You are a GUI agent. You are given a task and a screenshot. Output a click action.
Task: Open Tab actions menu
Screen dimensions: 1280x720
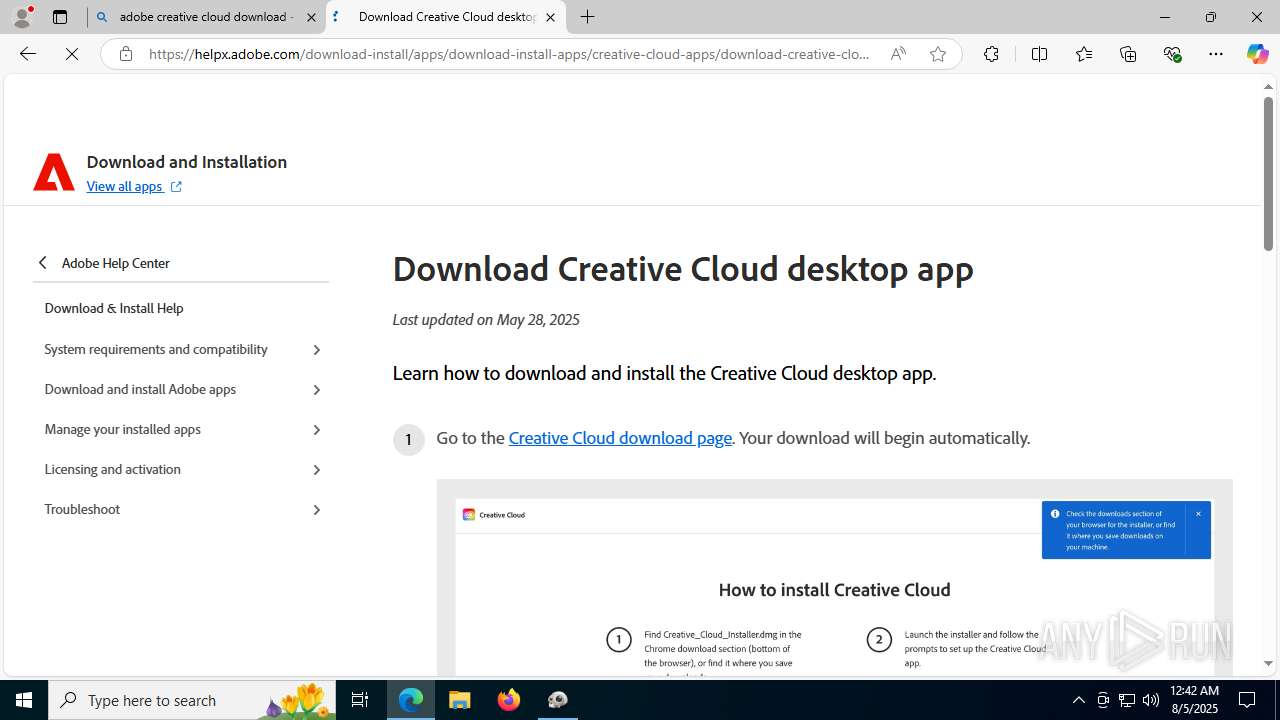[60, 17]
